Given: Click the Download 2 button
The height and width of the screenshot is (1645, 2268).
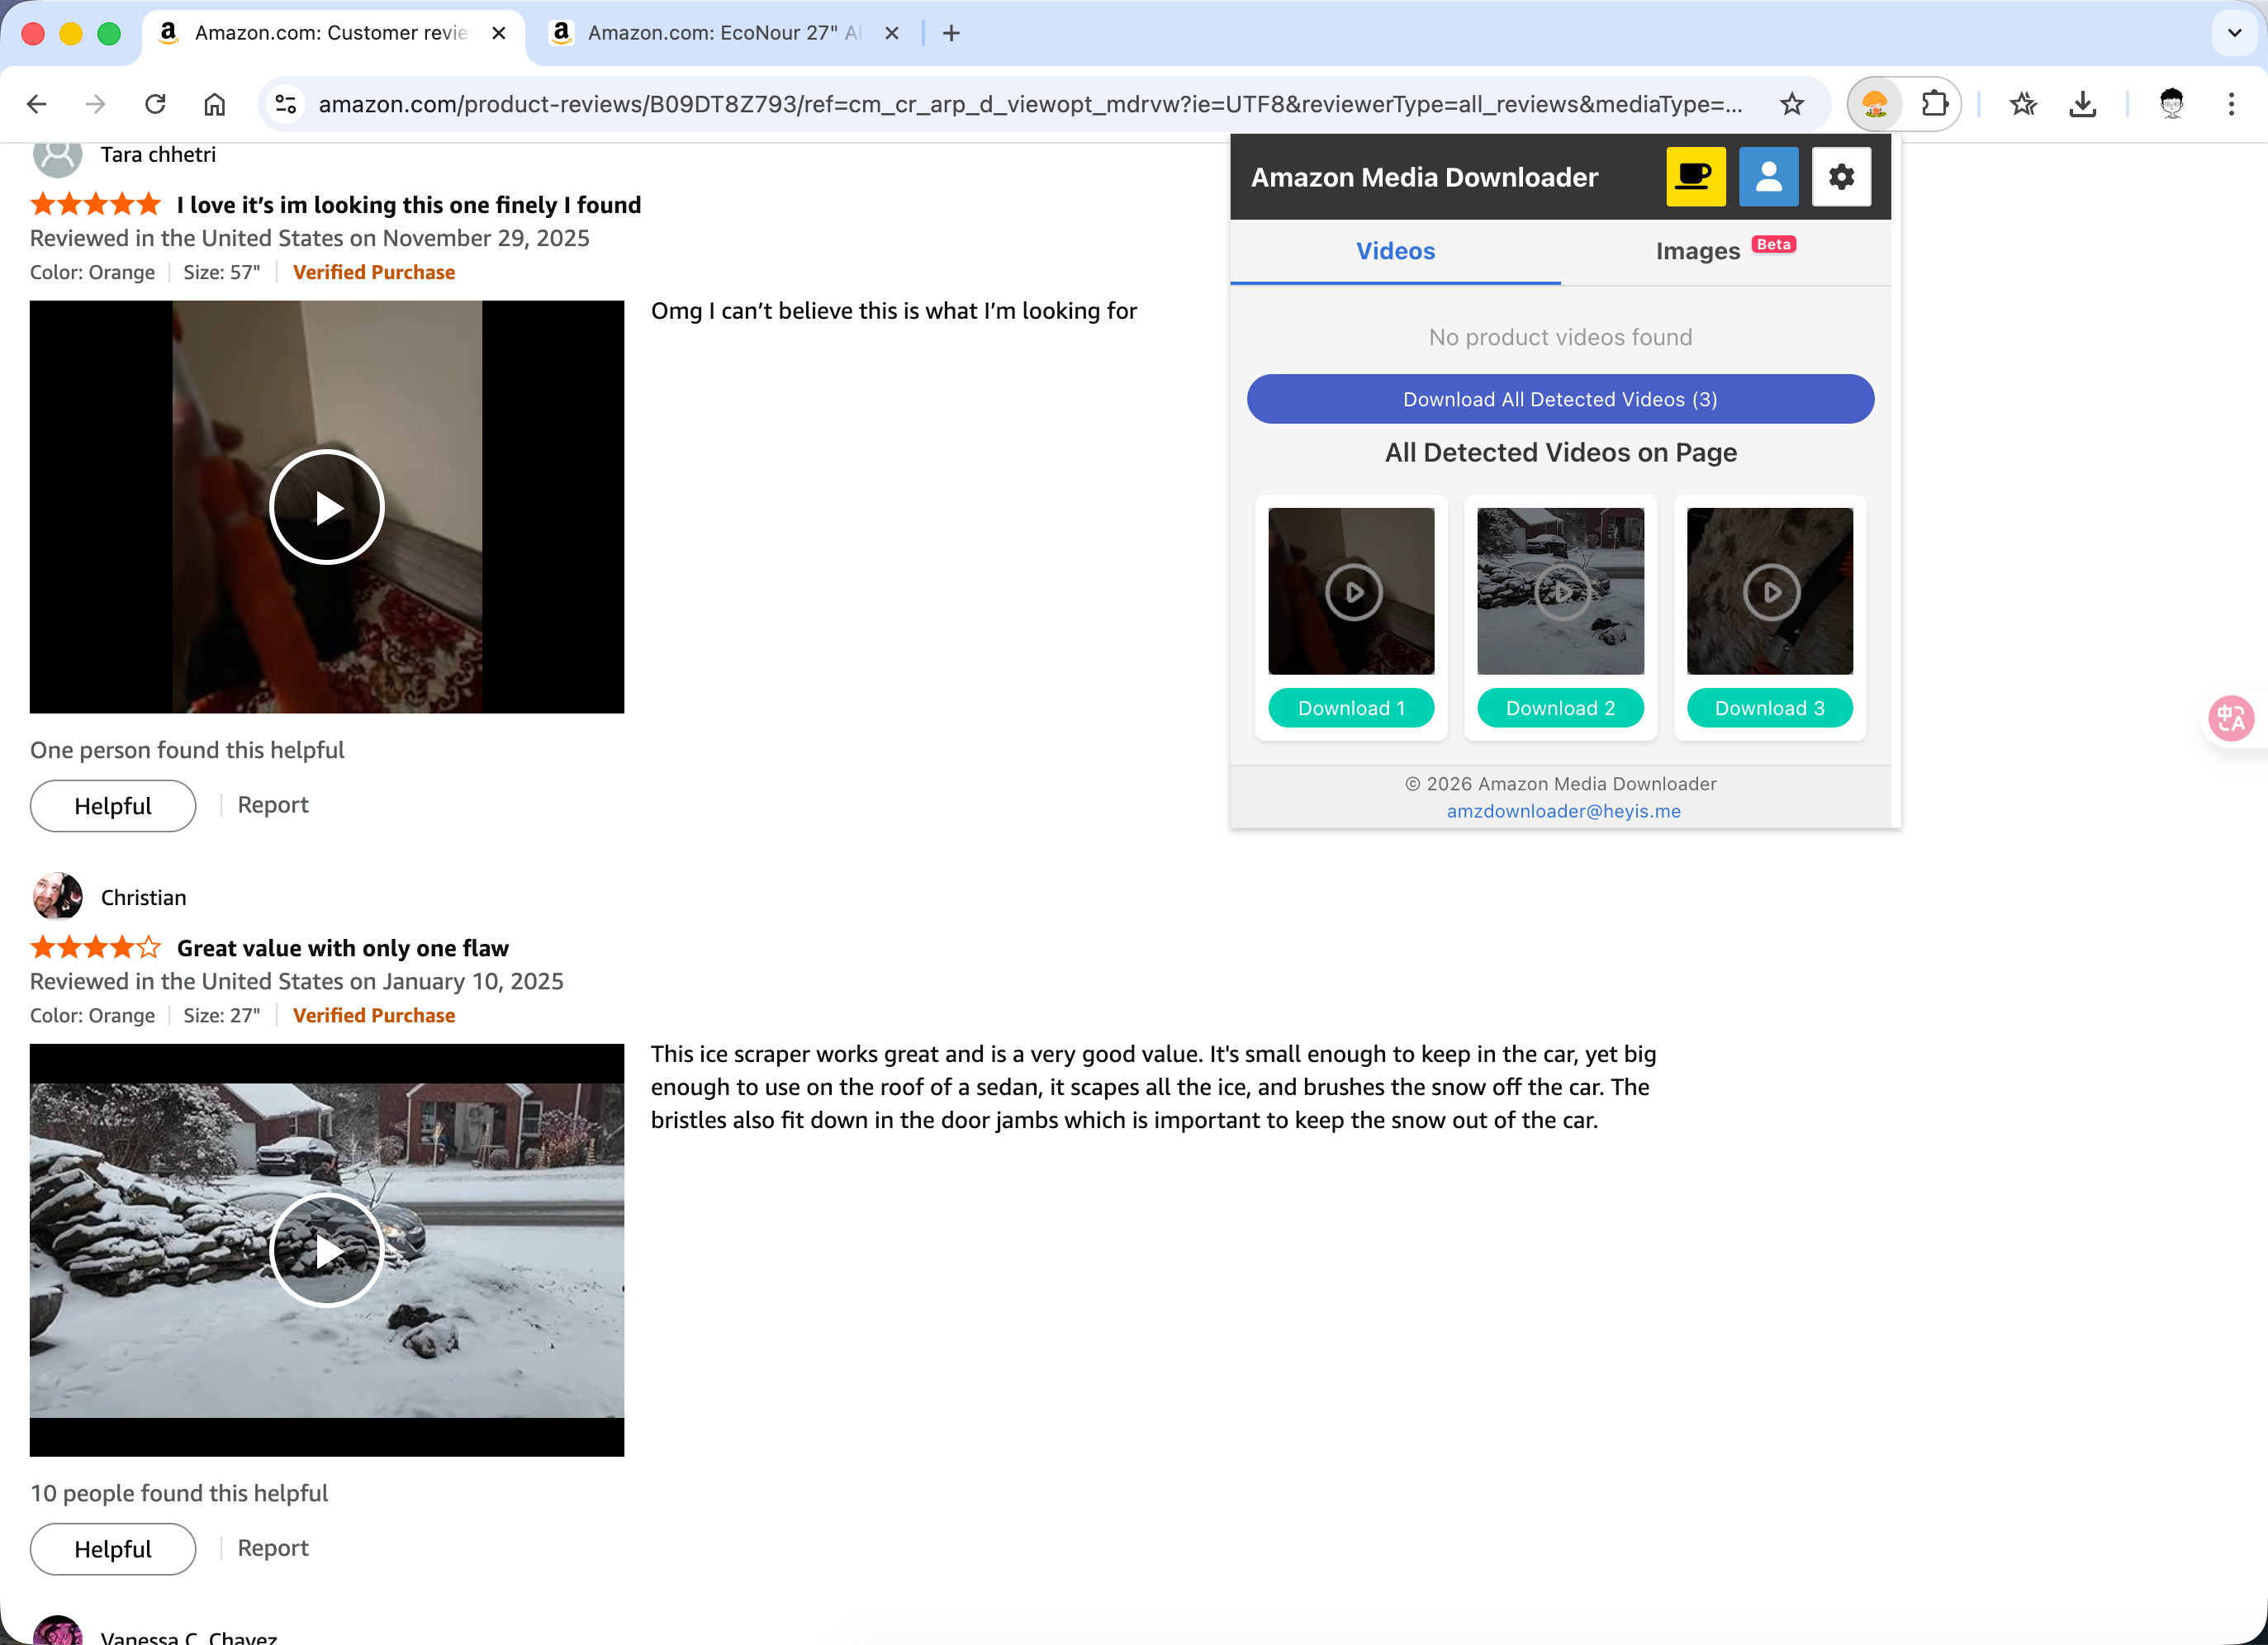Looking at the screenshot, I should [x=1559, y=707].
